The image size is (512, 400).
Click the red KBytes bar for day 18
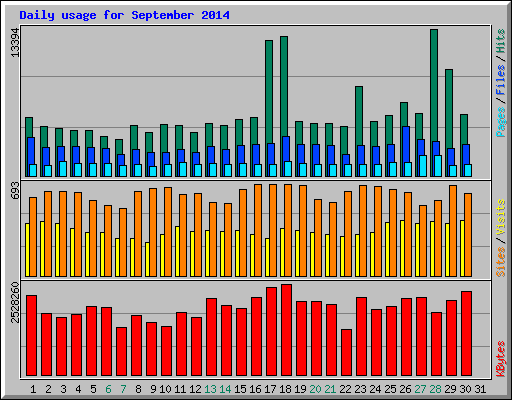click(x=286, y=330)
